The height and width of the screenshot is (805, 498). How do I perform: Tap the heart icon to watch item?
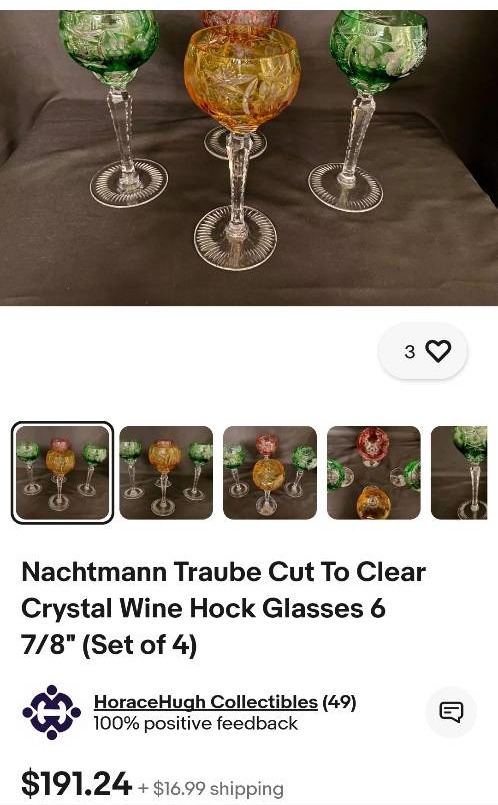point(438,352)
